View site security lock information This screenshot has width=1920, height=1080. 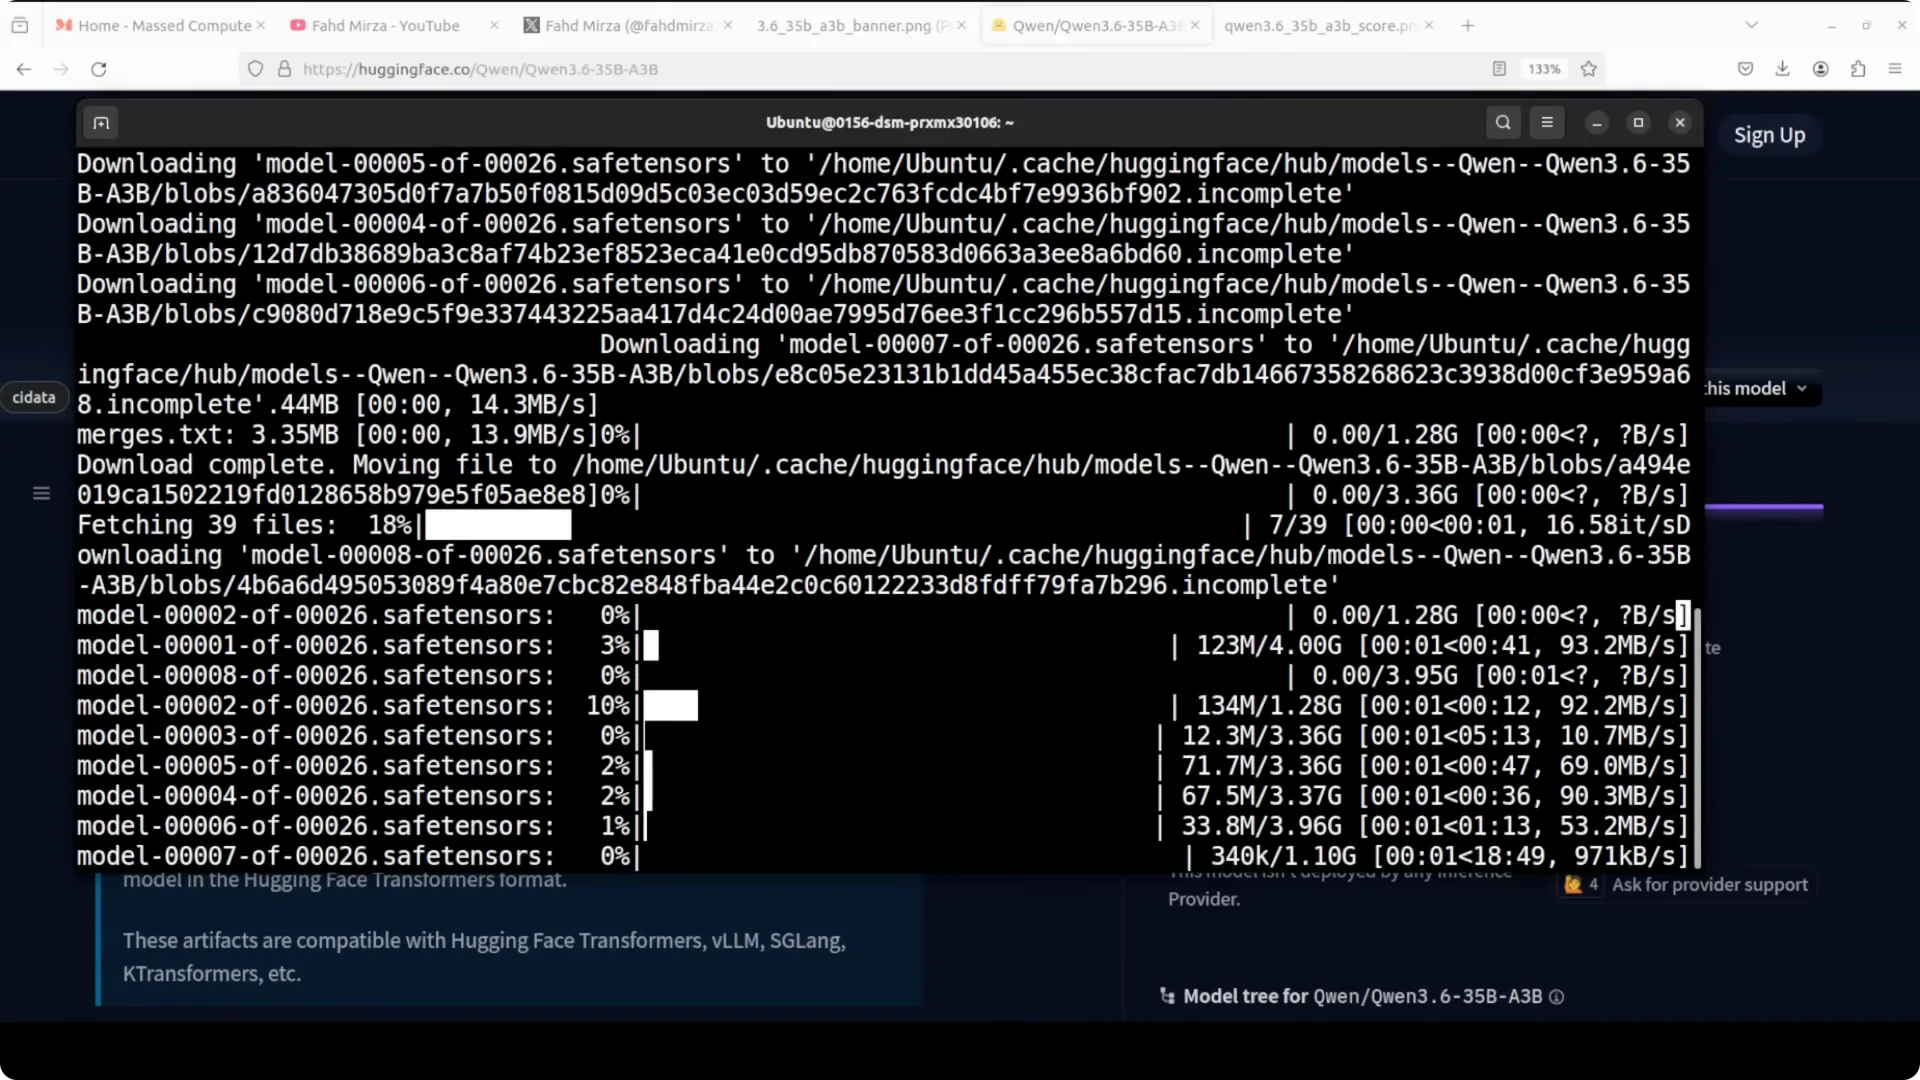point(285,69)
